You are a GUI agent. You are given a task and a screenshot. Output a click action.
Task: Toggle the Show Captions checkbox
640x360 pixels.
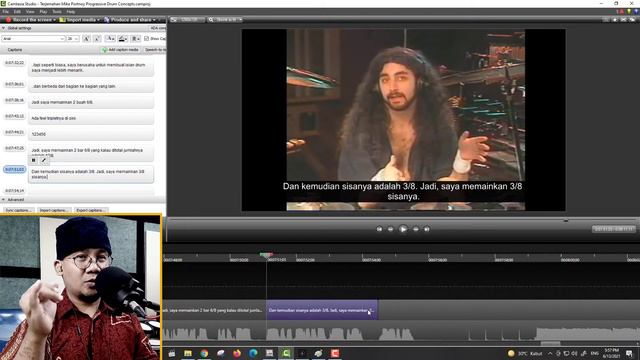pos(147,39)
